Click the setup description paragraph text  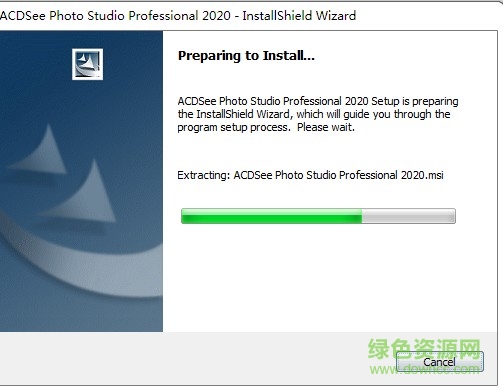(318, 114)
